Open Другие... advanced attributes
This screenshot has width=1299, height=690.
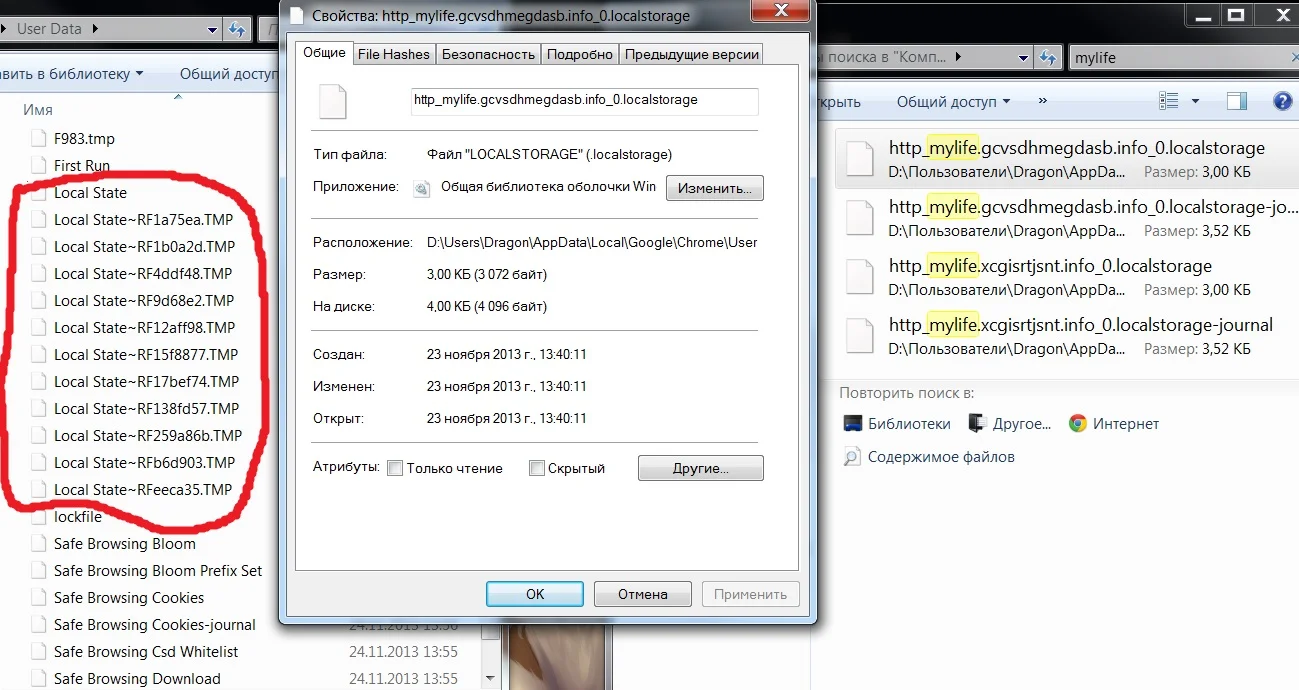click(x=700, y=468)
